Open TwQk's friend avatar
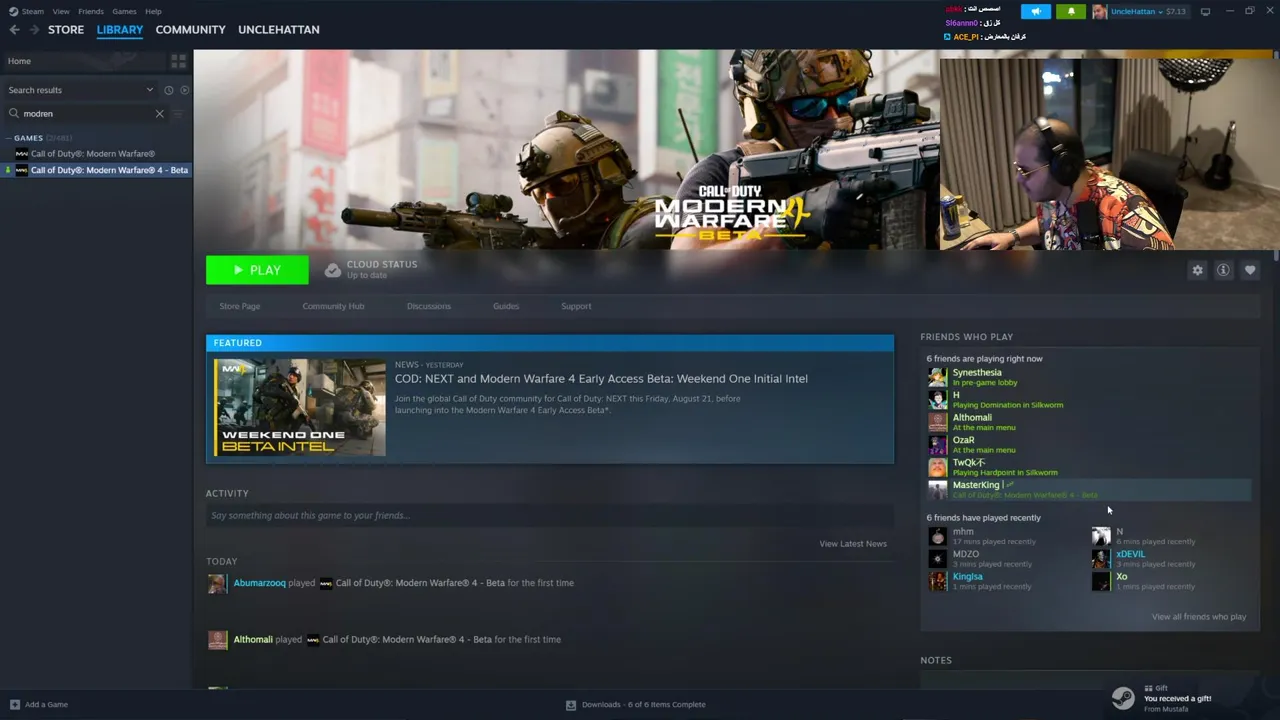 click(937, 467)
